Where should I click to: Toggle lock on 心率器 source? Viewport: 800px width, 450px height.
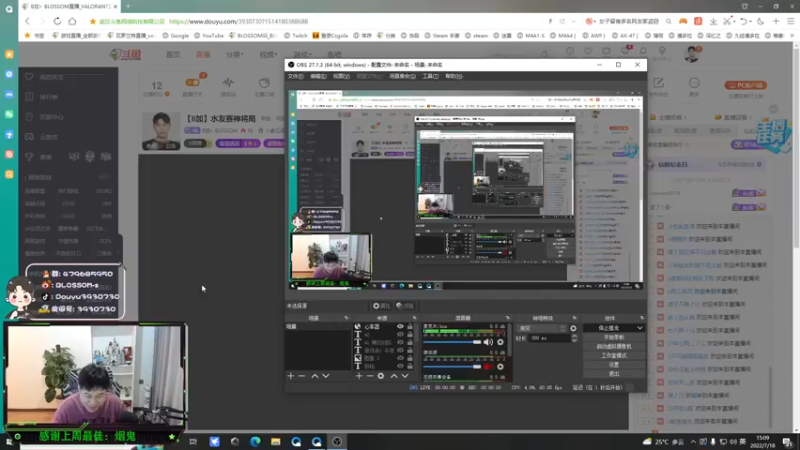(x=410, y=327)
